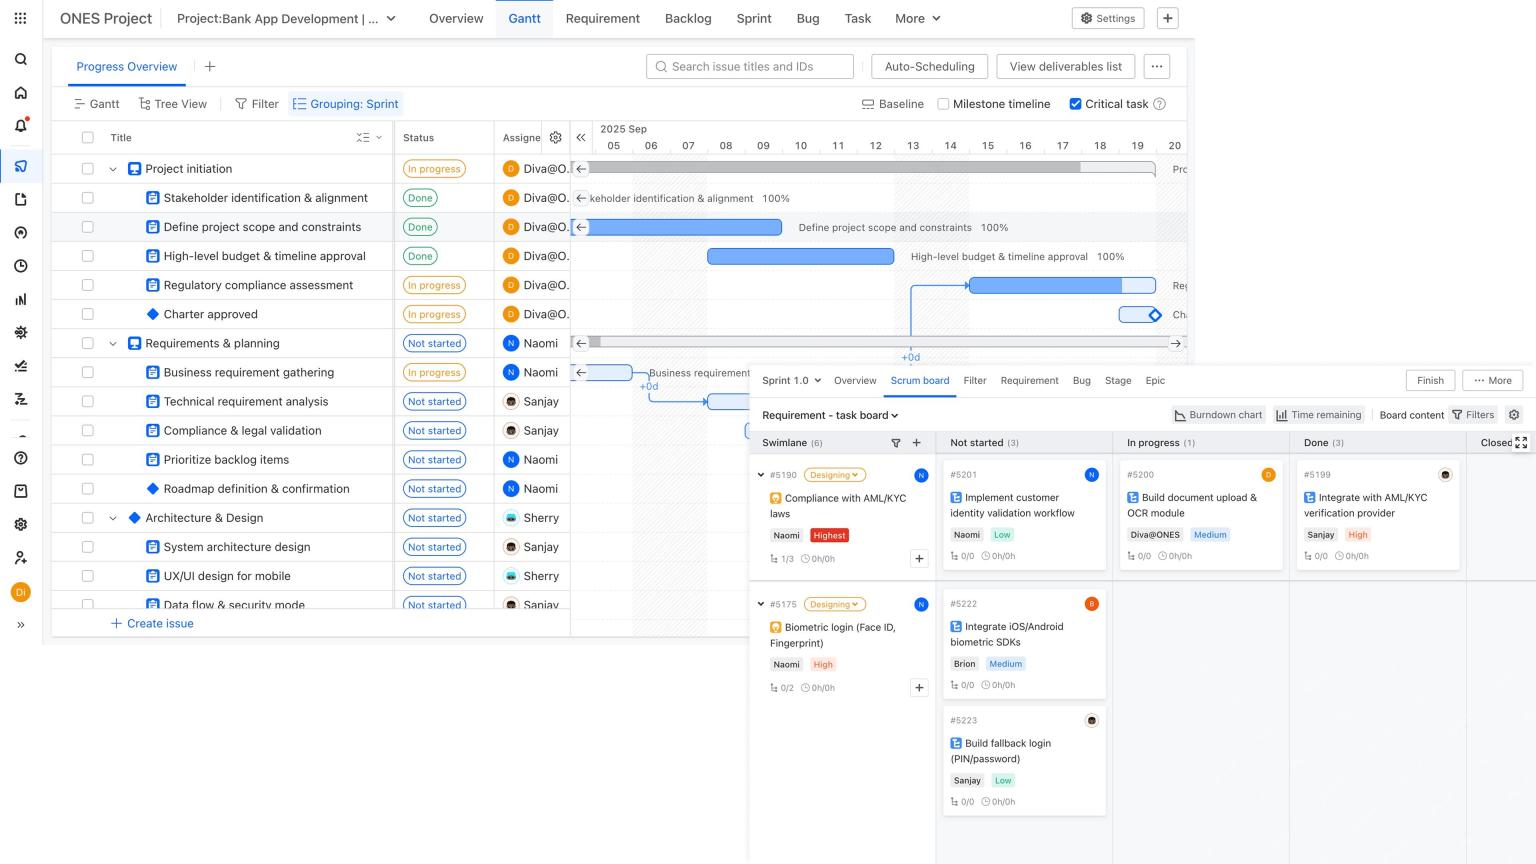Switch to Burndown chart in sprint panel
This screenshot has height=864, width=1536.
[x=1218, y=415]
